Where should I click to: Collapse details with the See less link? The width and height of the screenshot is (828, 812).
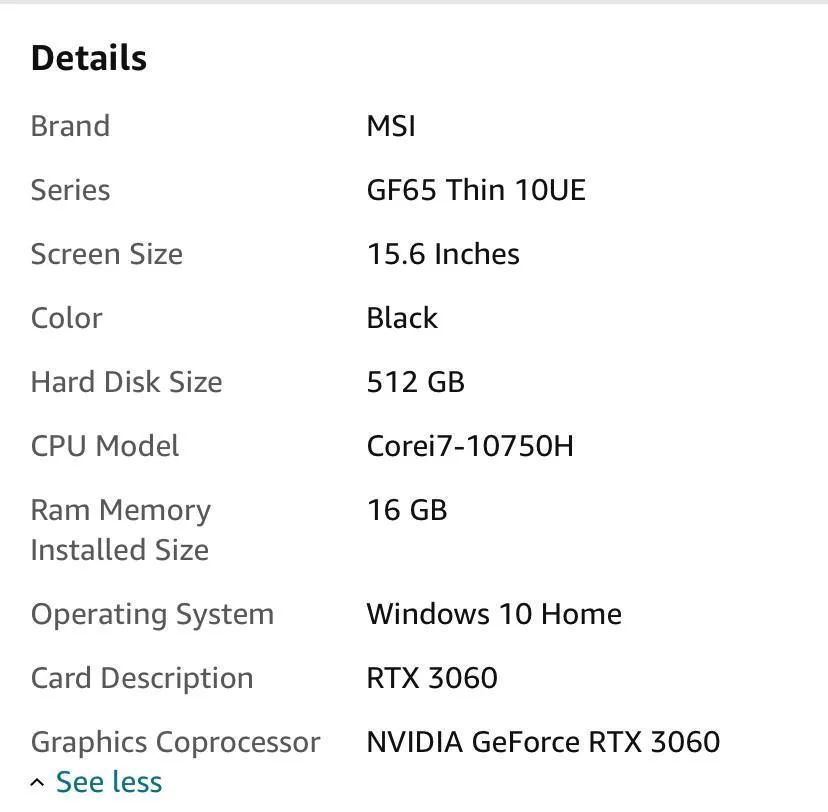coord(108,782)
